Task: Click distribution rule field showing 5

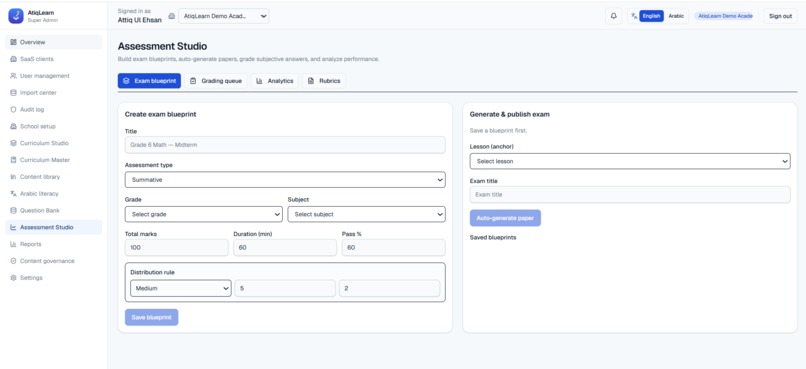Action: (x=285, y=288)
